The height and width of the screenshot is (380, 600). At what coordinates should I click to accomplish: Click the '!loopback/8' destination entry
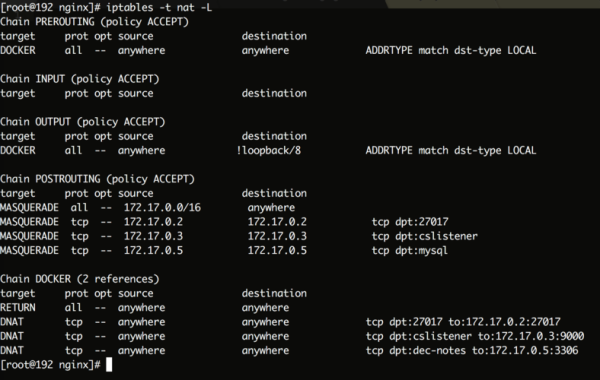point(269,150)
